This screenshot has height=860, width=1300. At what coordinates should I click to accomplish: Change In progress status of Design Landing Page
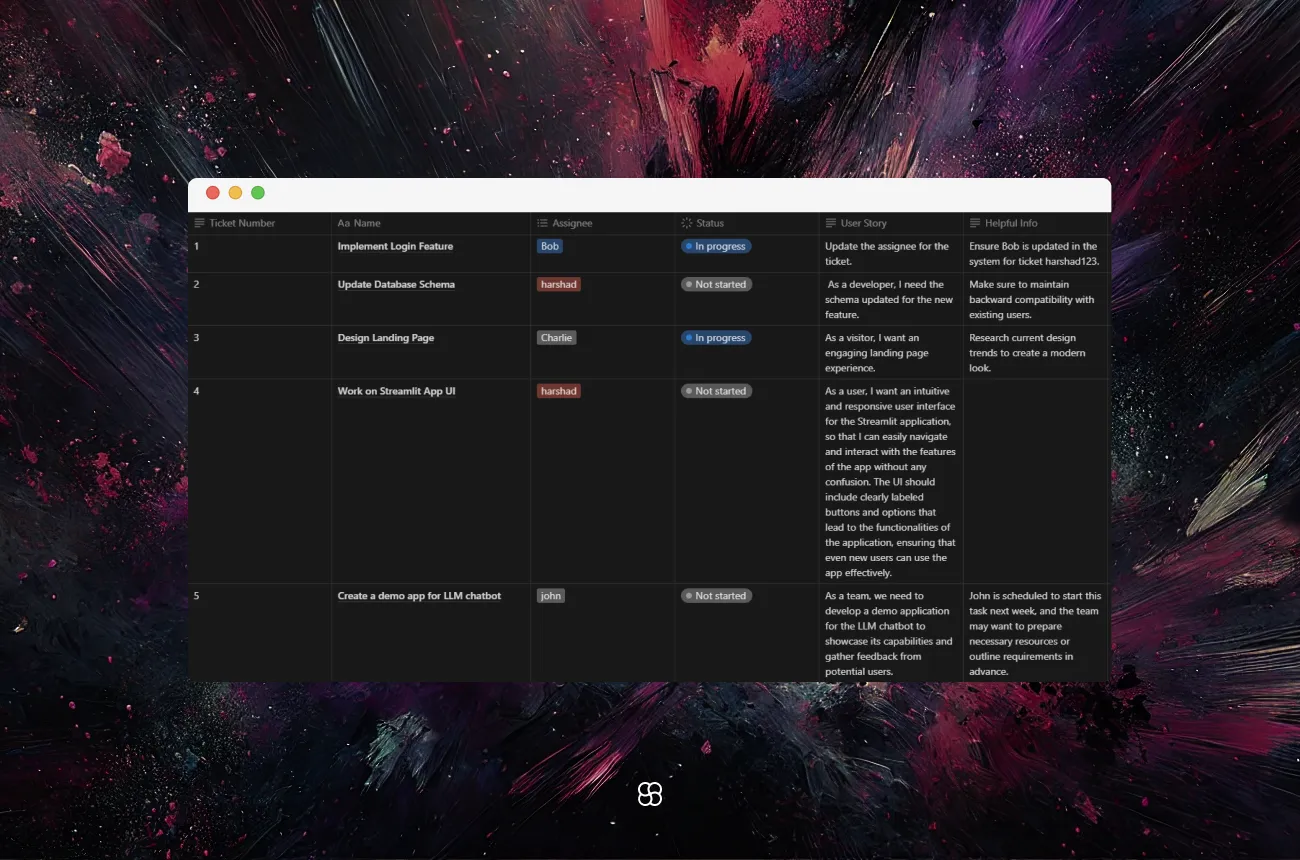tap(716, 338)
